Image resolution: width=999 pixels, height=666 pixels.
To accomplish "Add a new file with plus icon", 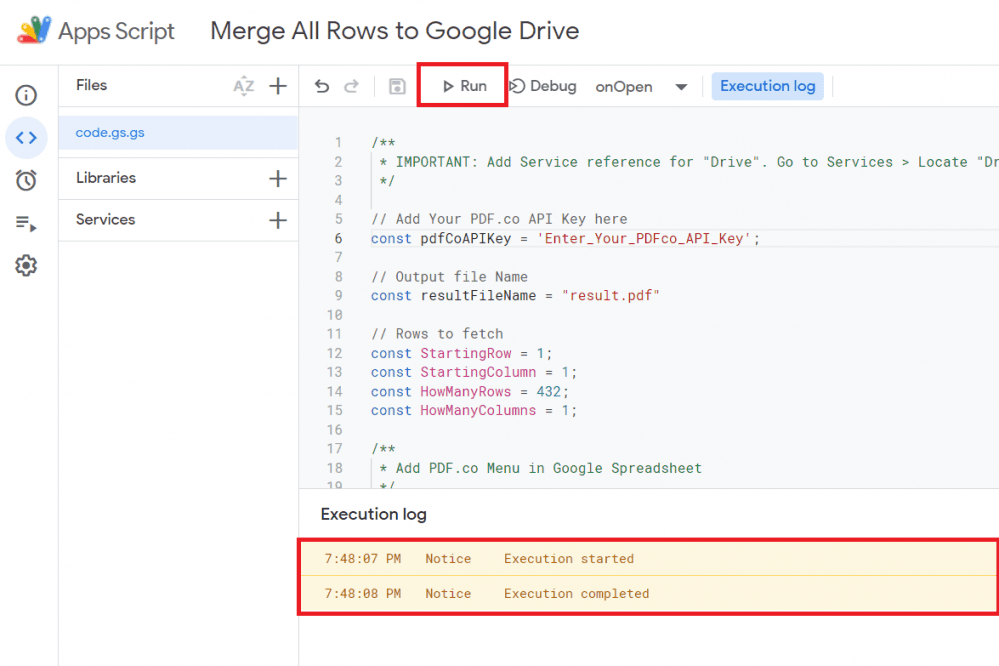I will coord(278,86).
